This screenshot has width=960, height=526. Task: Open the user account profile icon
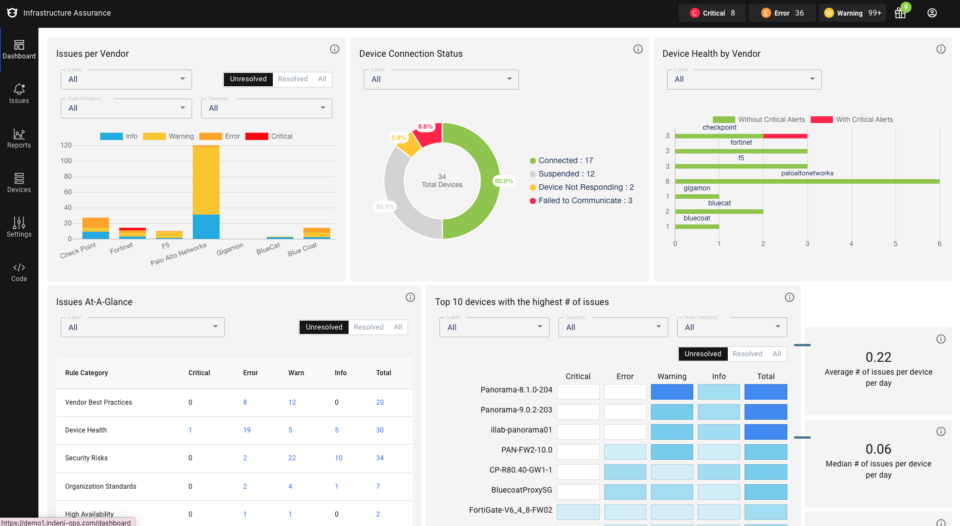coord(932,13)
